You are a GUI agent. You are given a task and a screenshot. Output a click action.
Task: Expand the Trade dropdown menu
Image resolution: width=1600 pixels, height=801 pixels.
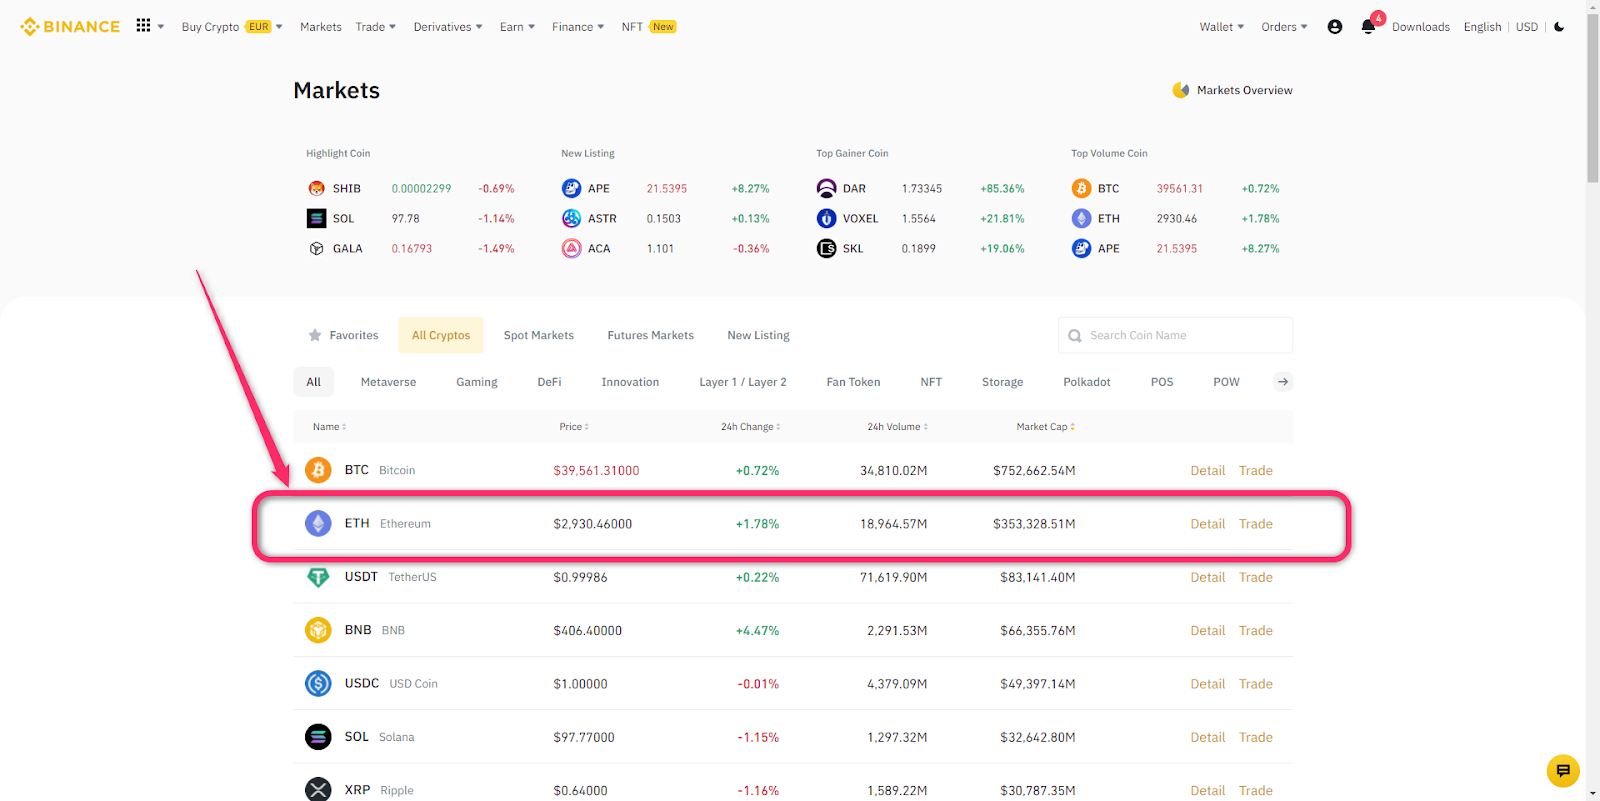tap(376, 27)
